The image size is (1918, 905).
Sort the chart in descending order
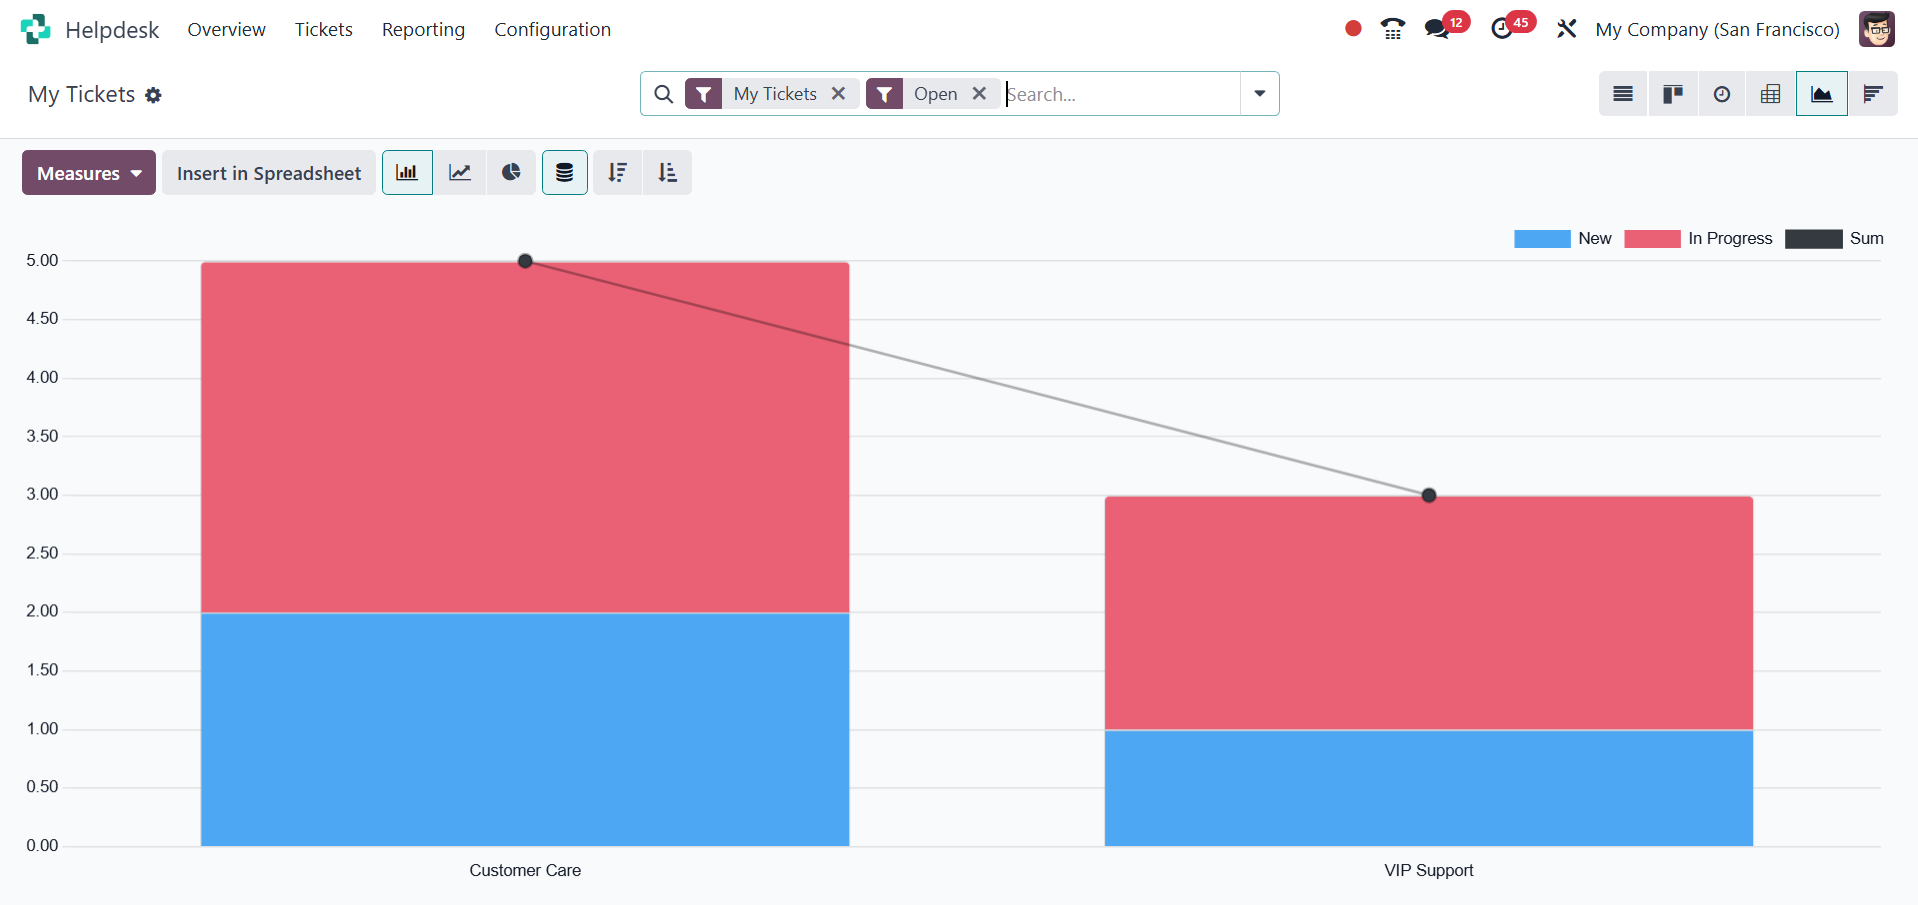click(618, 173)
